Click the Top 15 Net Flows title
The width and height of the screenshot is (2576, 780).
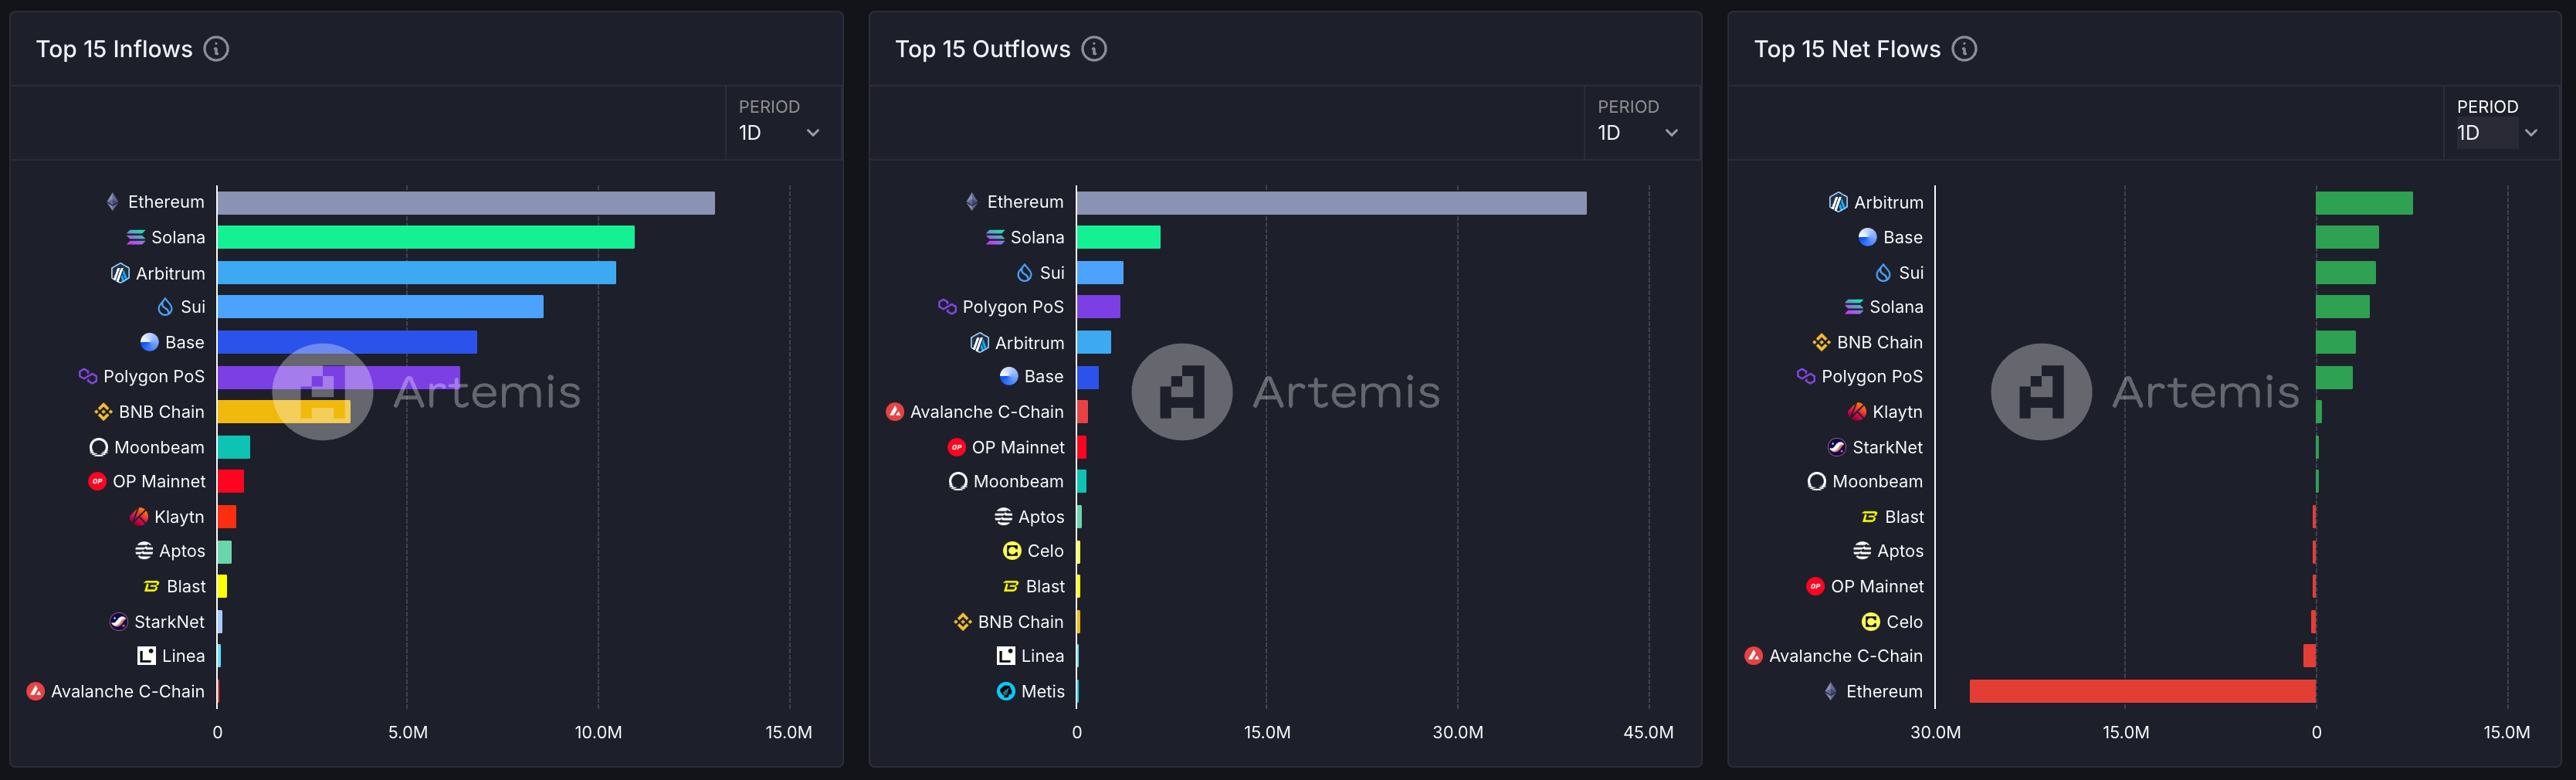(x=1846, y=49)
